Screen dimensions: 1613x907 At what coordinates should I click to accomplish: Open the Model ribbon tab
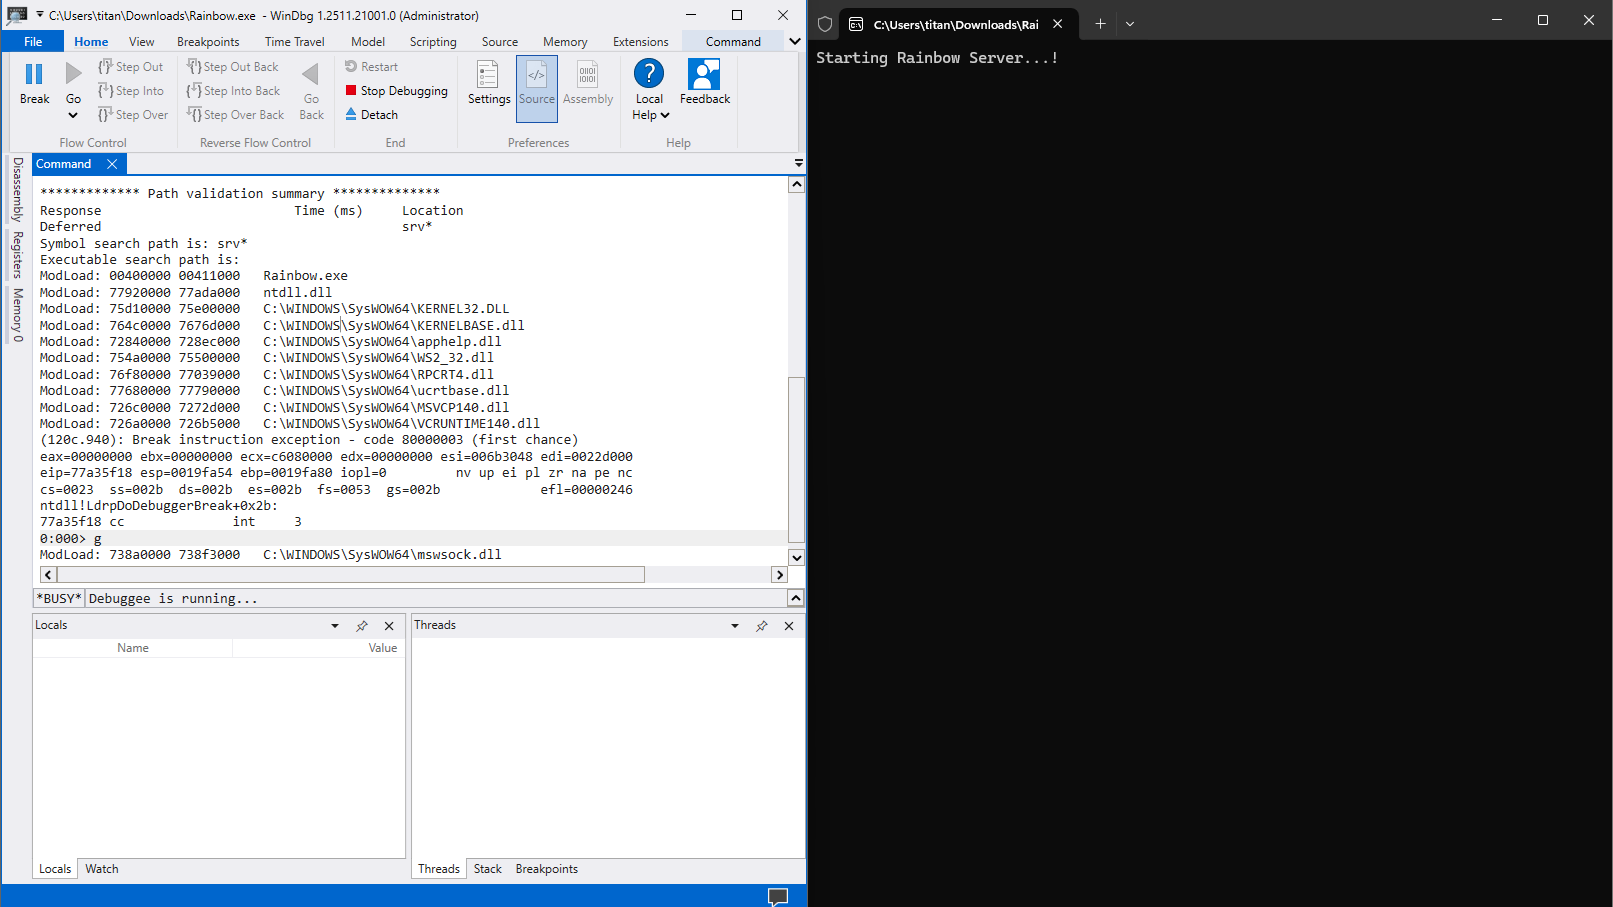point(368,42)
